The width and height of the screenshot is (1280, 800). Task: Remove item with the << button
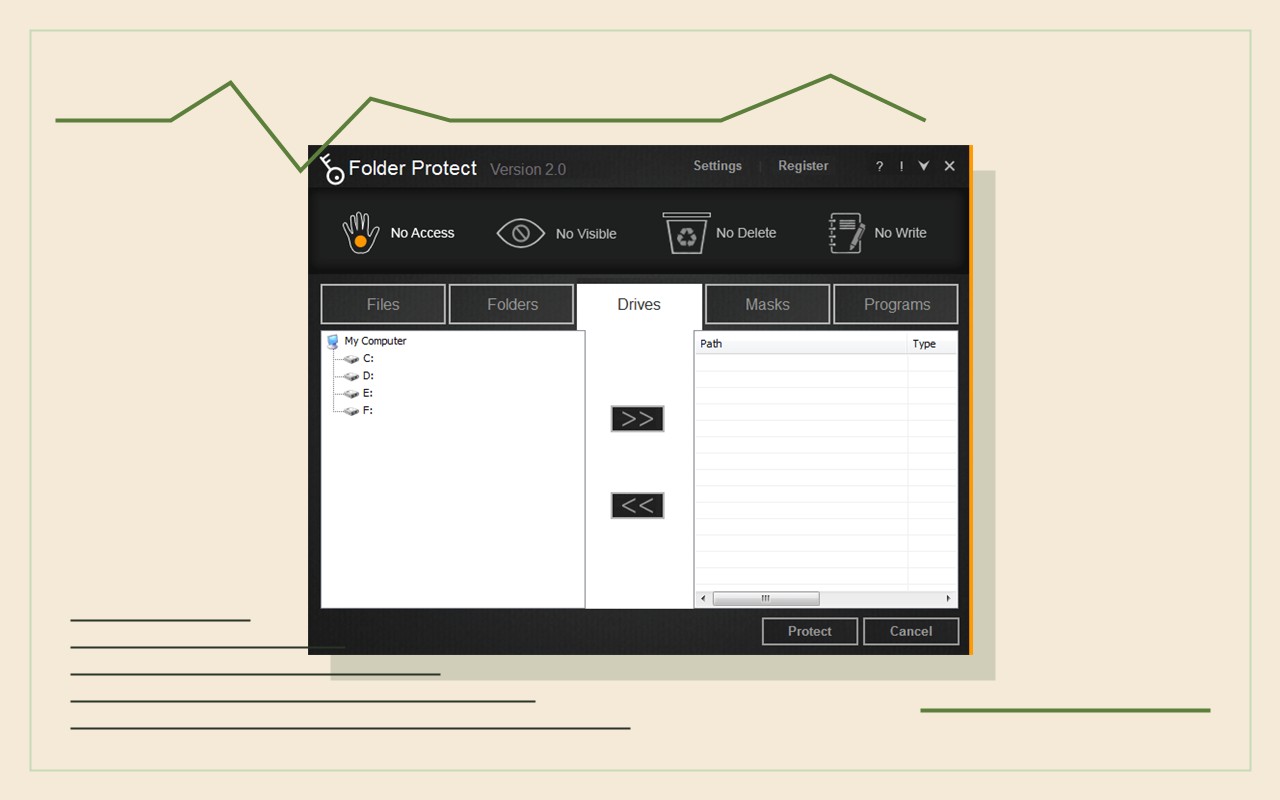tap(637, 506)
